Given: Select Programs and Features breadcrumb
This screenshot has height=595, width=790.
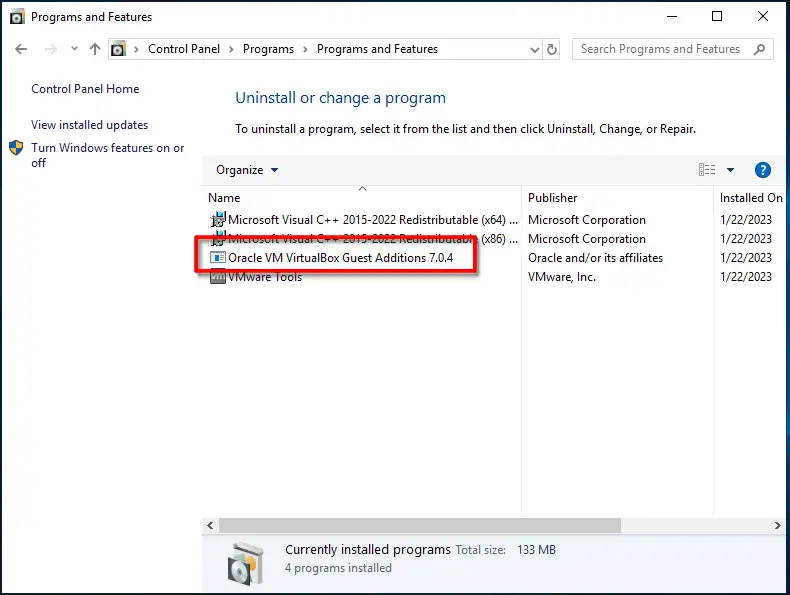Looking at the screenshot, I should (x=377, y=49).
